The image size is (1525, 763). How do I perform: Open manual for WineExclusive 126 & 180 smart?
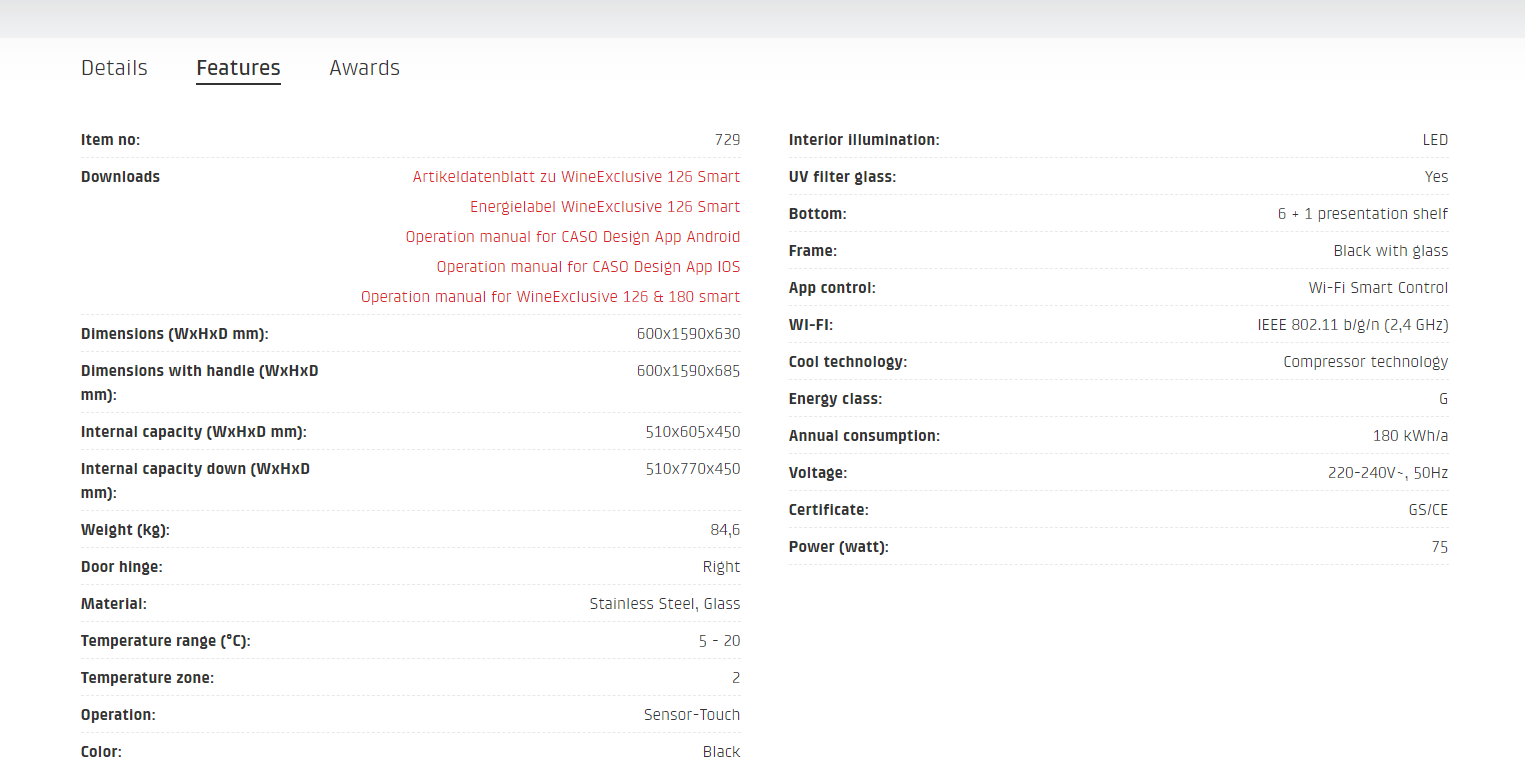(550, 297)
